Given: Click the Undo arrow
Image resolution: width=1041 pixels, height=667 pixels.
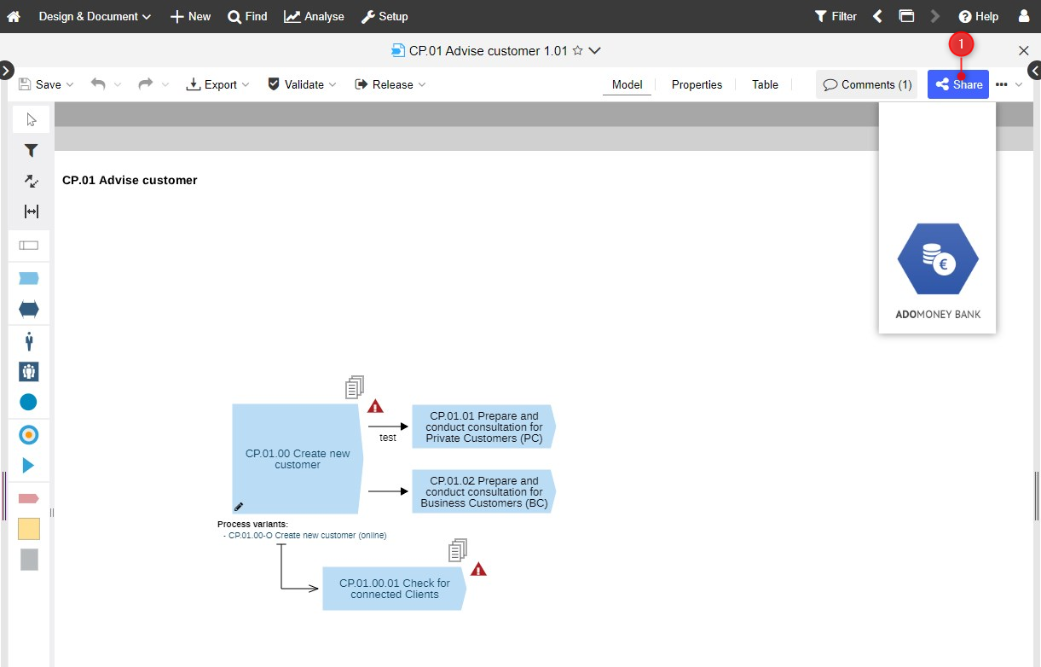Looking at the screenshot, I should [x=98, y=84].
